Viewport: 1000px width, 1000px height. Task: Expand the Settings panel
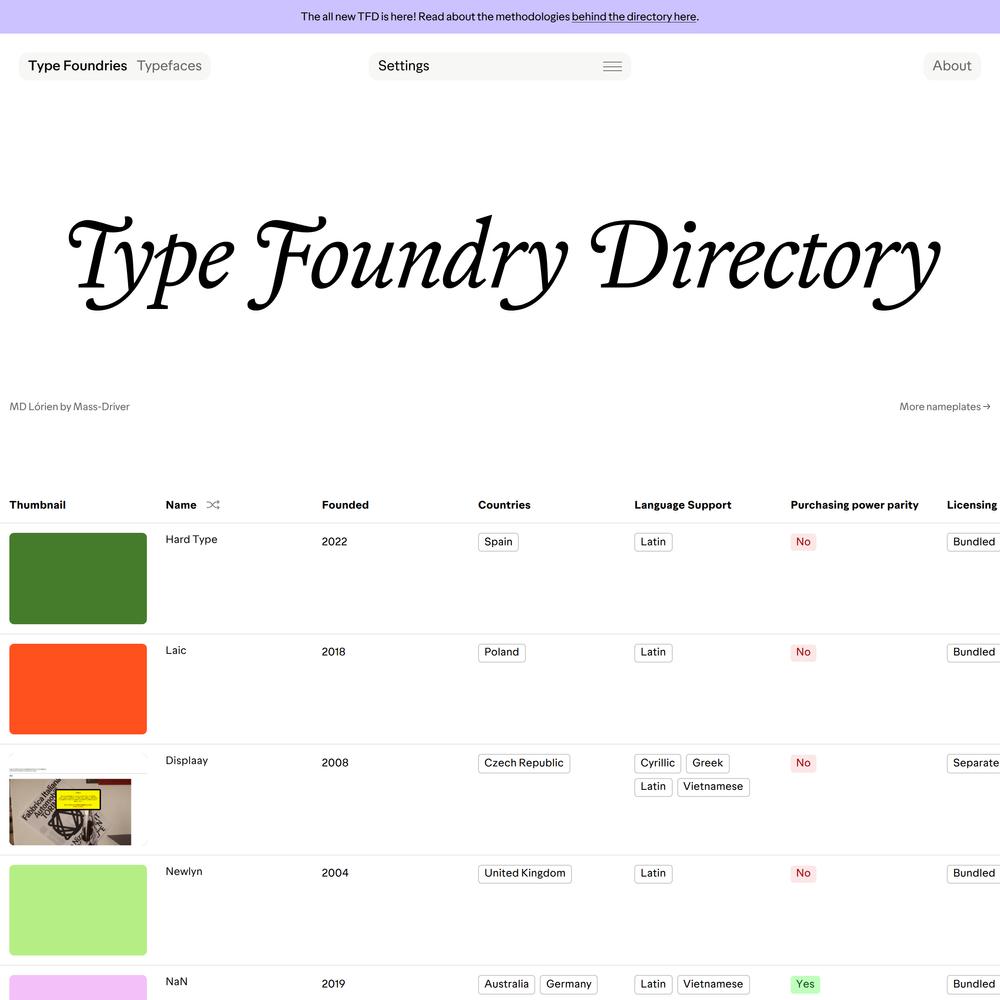click(499, 66)
